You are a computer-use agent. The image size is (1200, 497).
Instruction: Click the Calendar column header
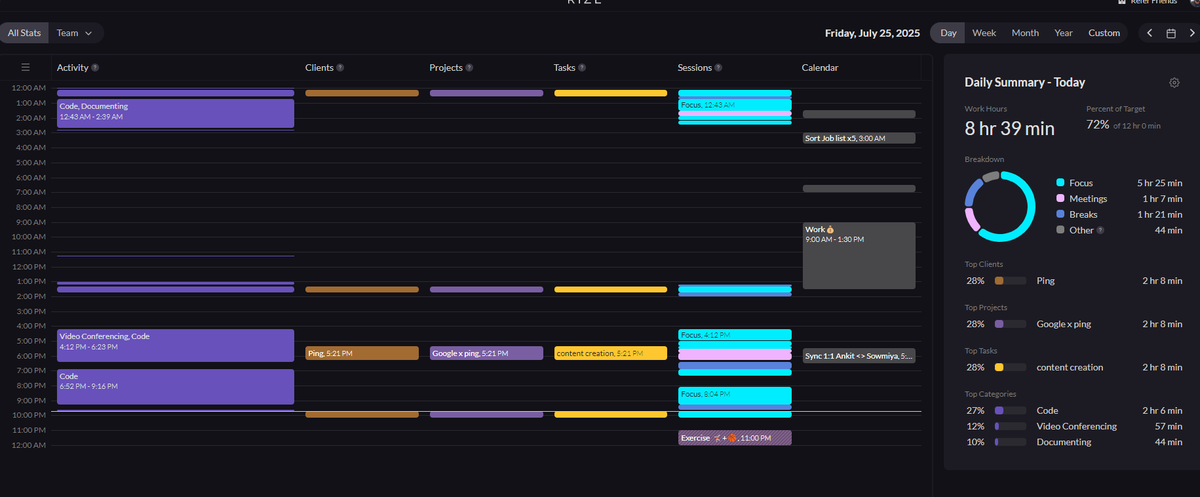(x=820, y=68)
